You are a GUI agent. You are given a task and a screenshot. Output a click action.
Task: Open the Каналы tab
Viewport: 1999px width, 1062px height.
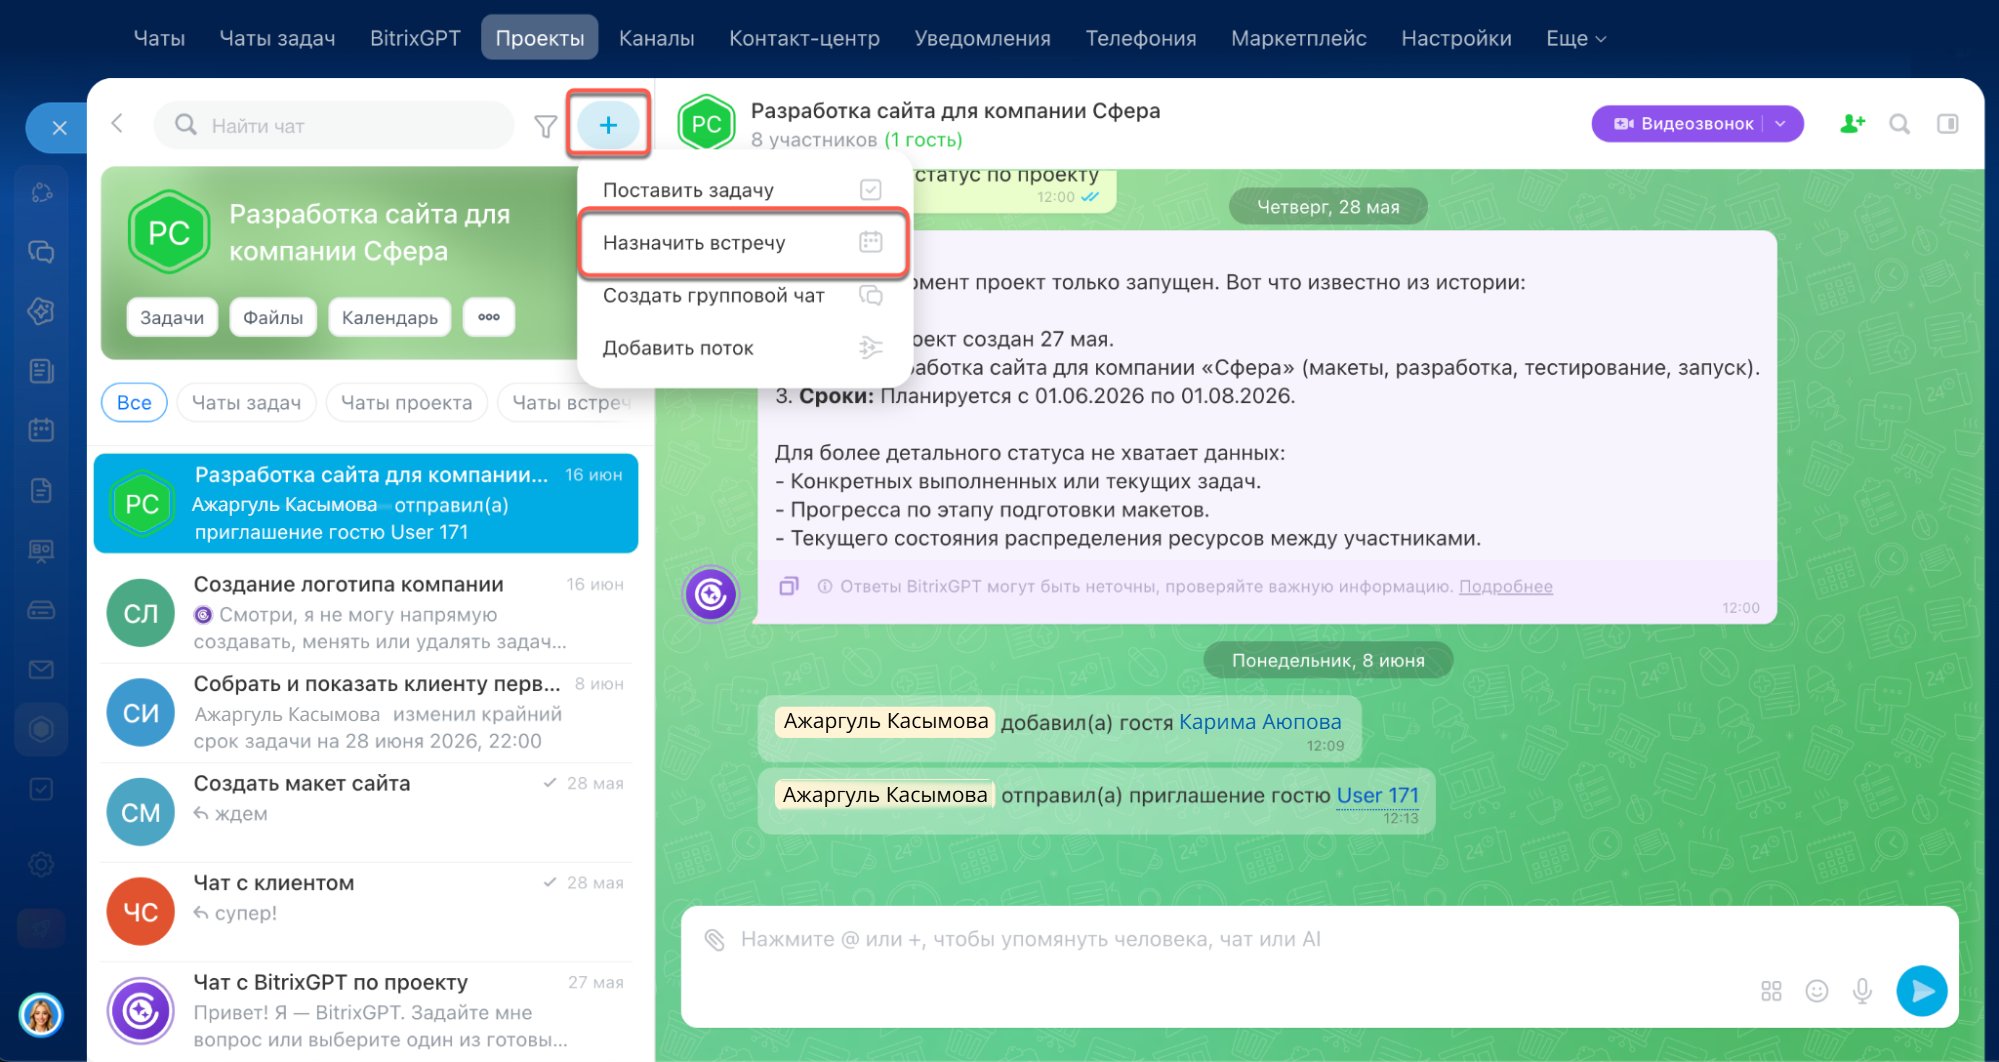(x=656, y=38)
